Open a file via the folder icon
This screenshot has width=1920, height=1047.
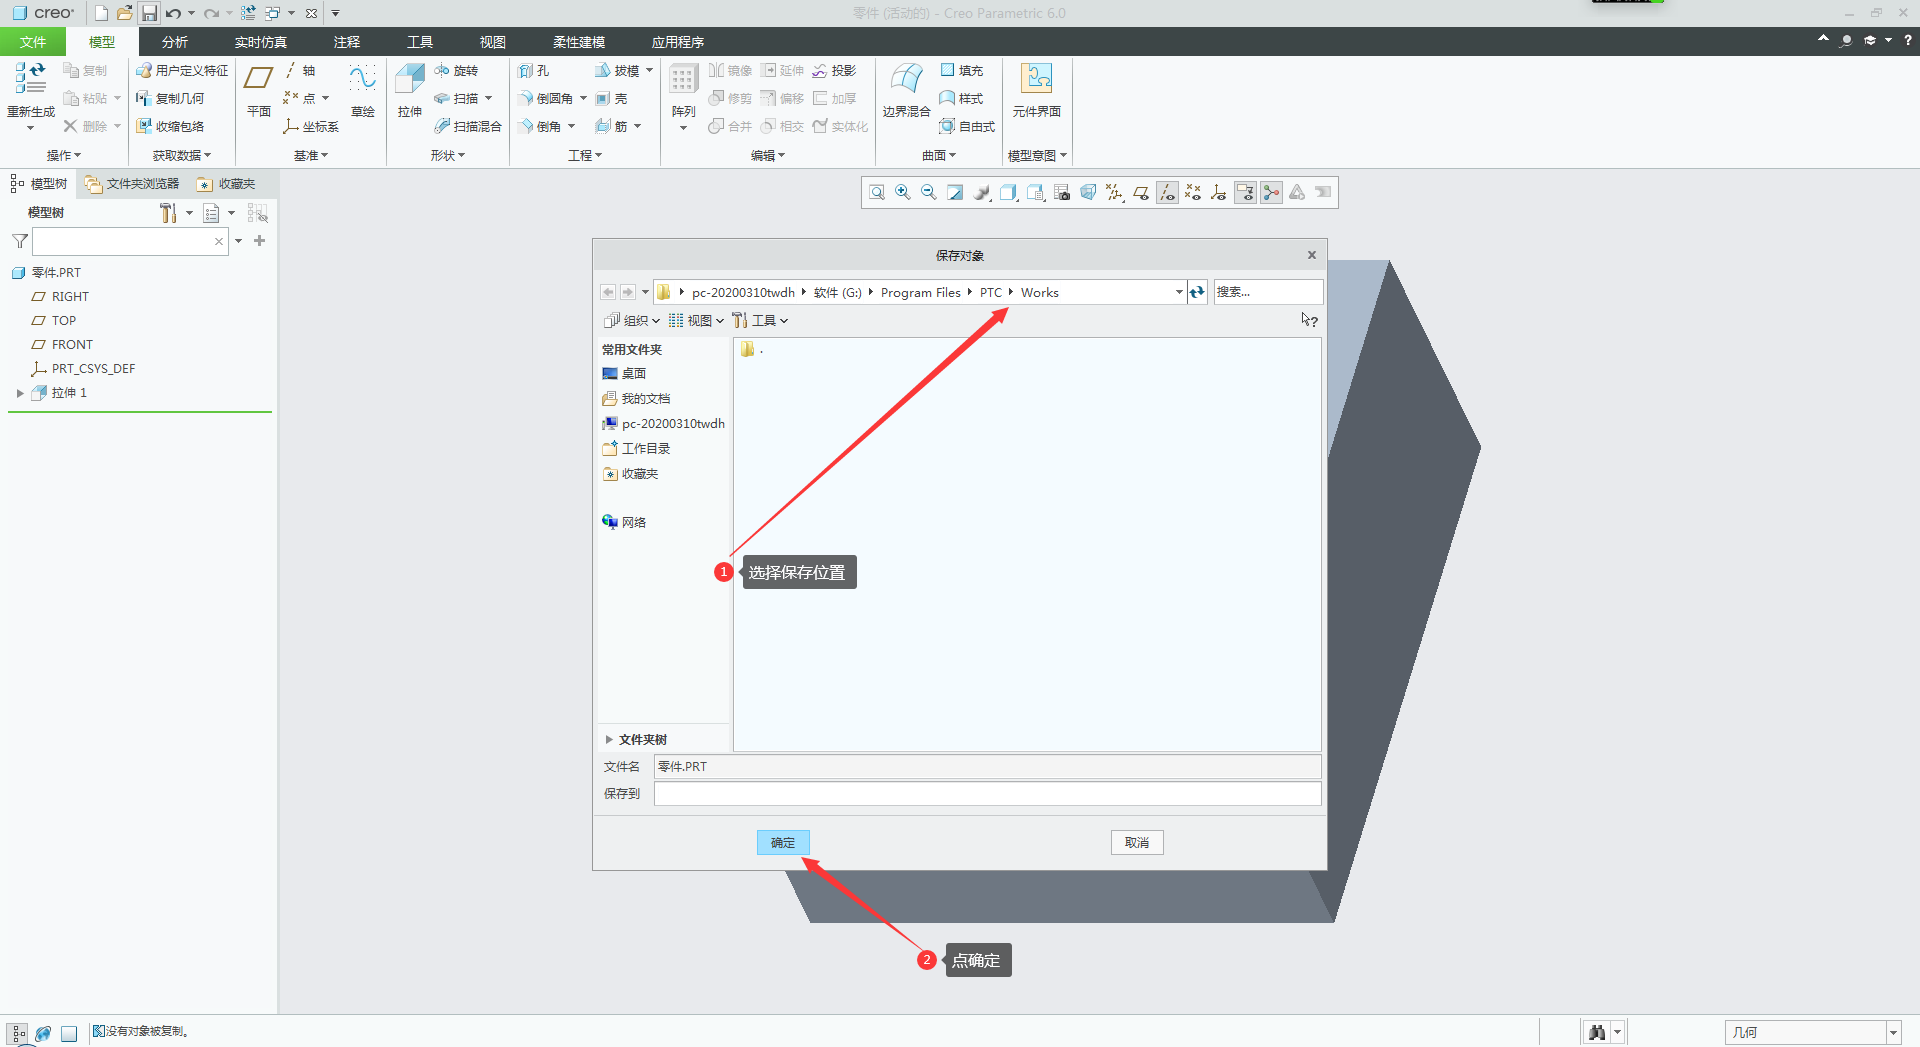(125, 13)
